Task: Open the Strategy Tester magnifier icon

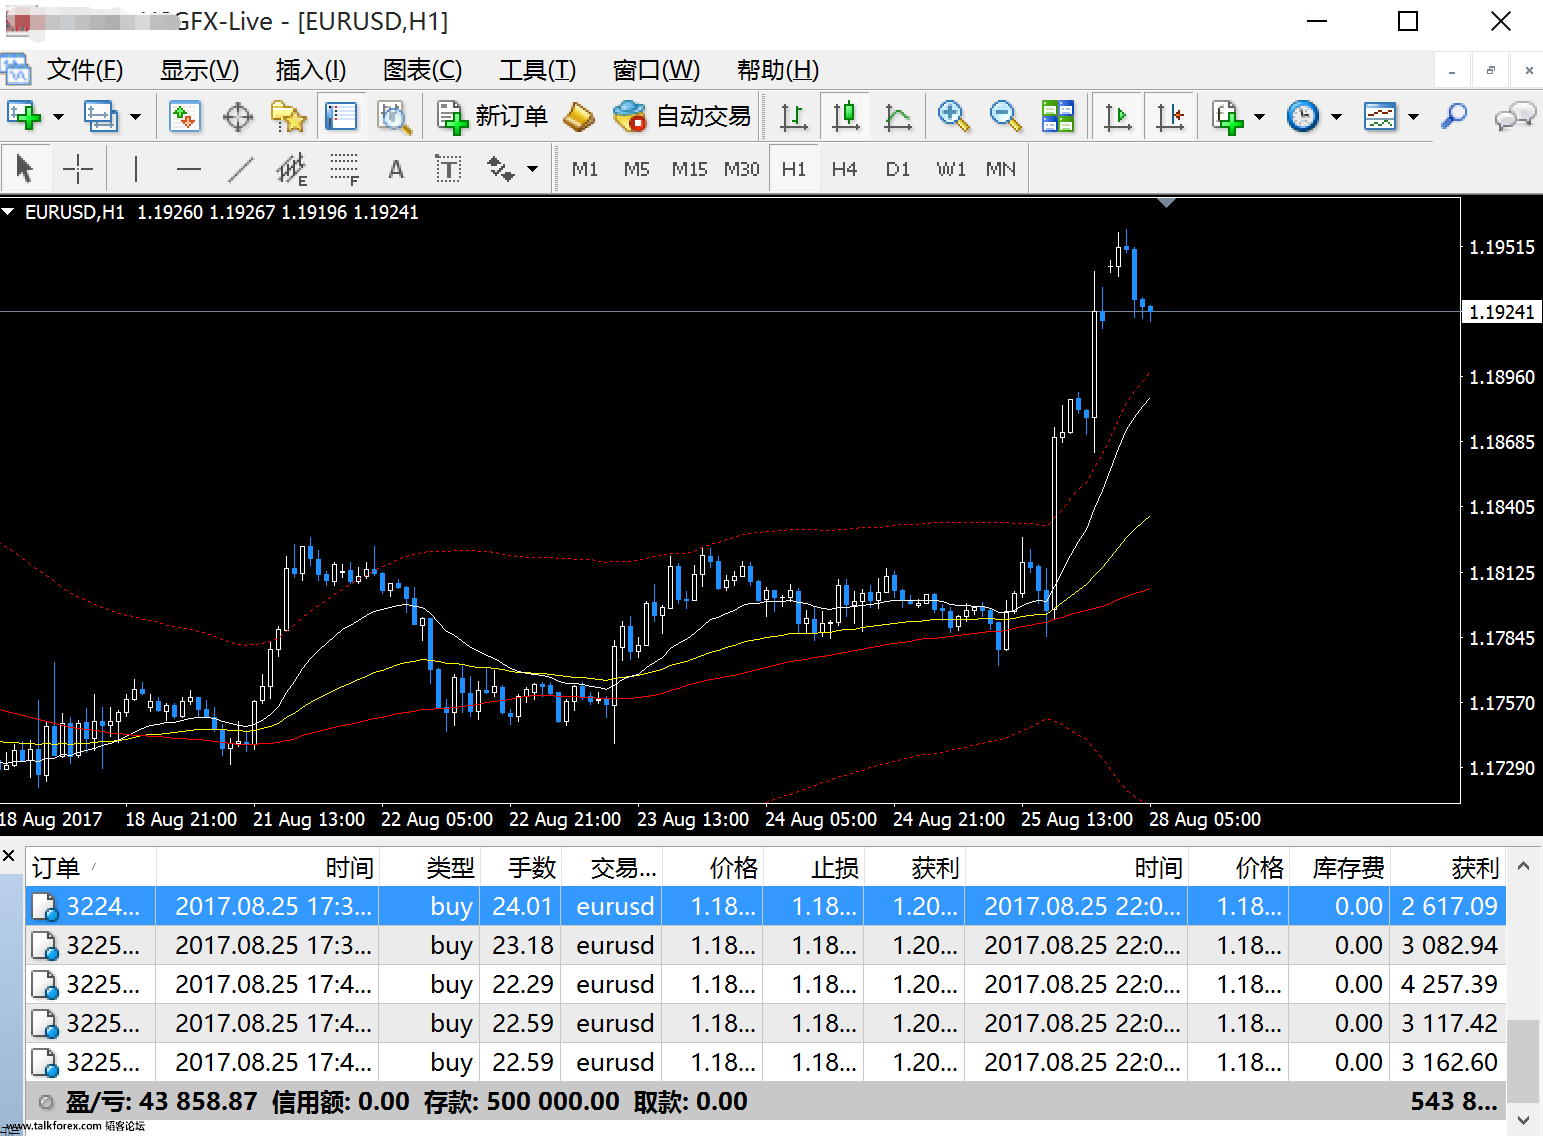Action: 394,116
